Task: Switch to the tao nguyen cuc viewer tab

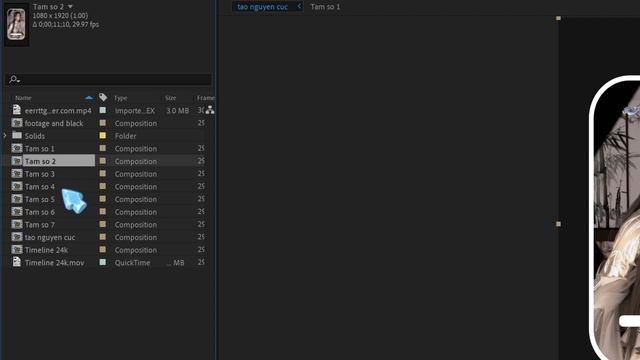Action: [262, 7]
